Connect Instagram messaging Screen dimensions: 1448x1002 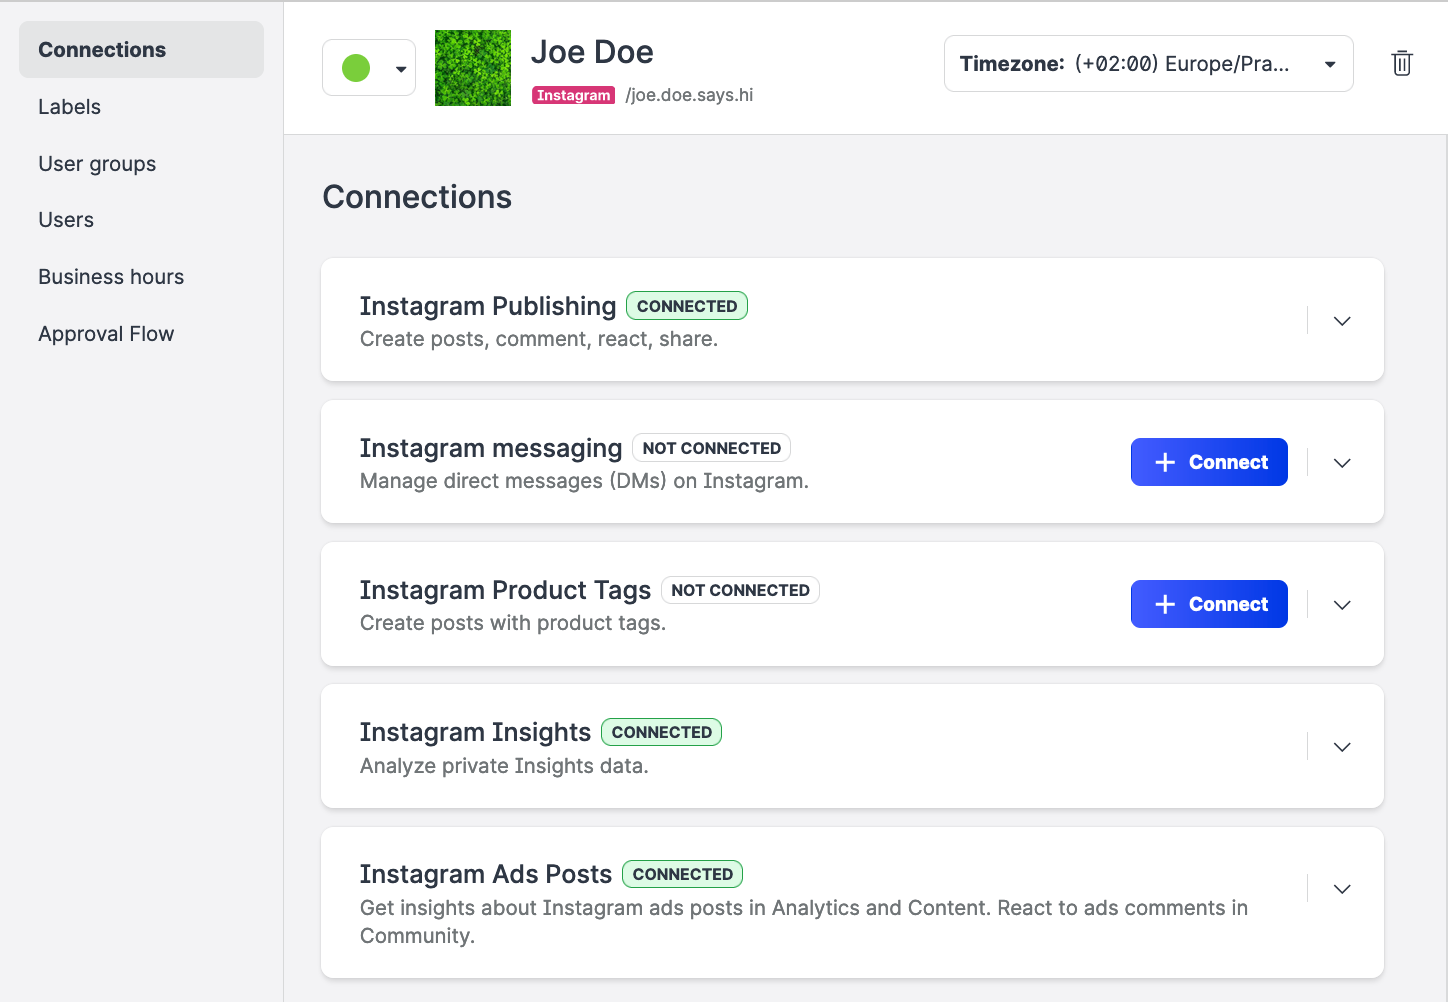(x=1209, y=462)
